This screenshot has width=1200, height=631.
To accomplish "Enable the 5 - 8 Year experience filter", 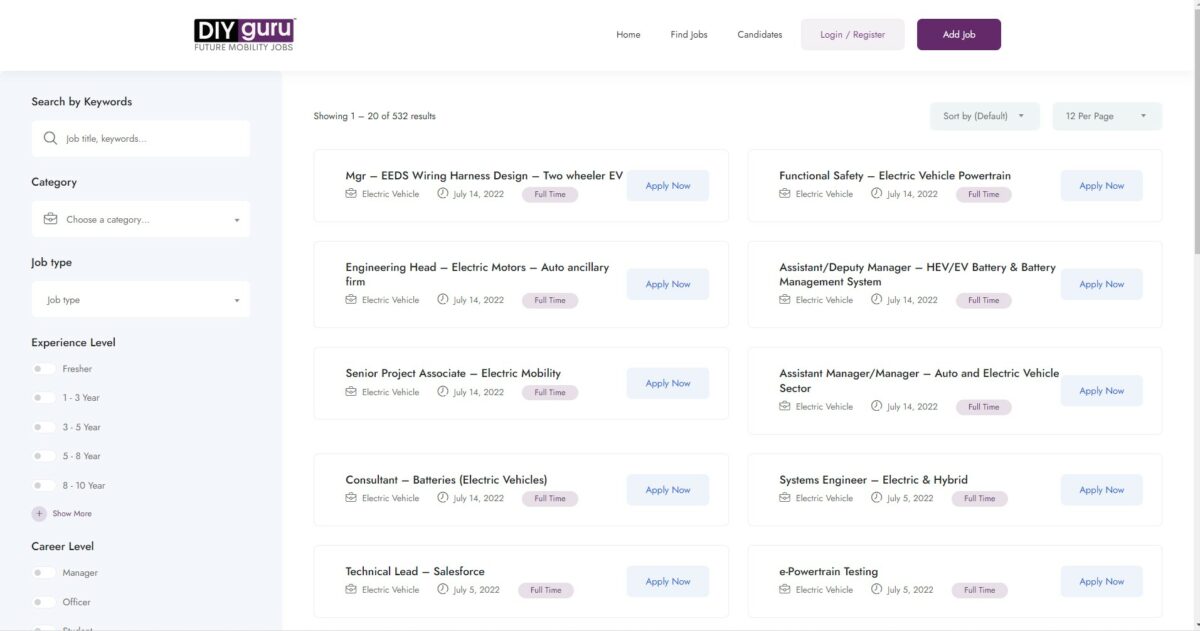I will [43, 456].
